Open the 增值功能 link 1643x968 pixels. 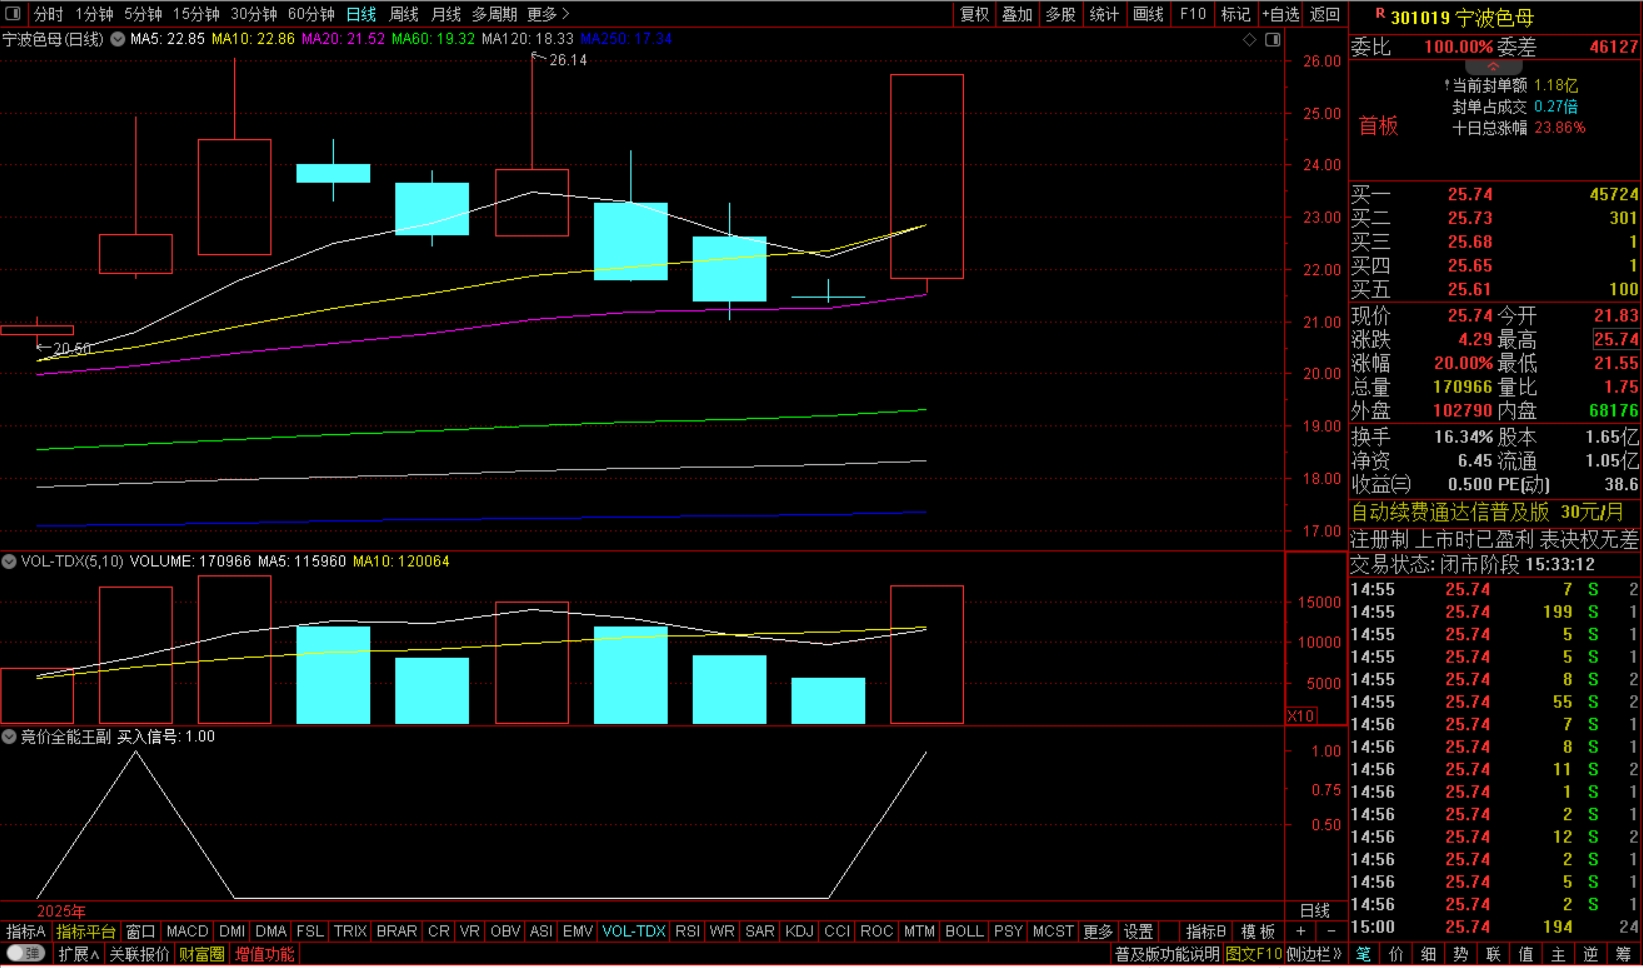point(265,954)
